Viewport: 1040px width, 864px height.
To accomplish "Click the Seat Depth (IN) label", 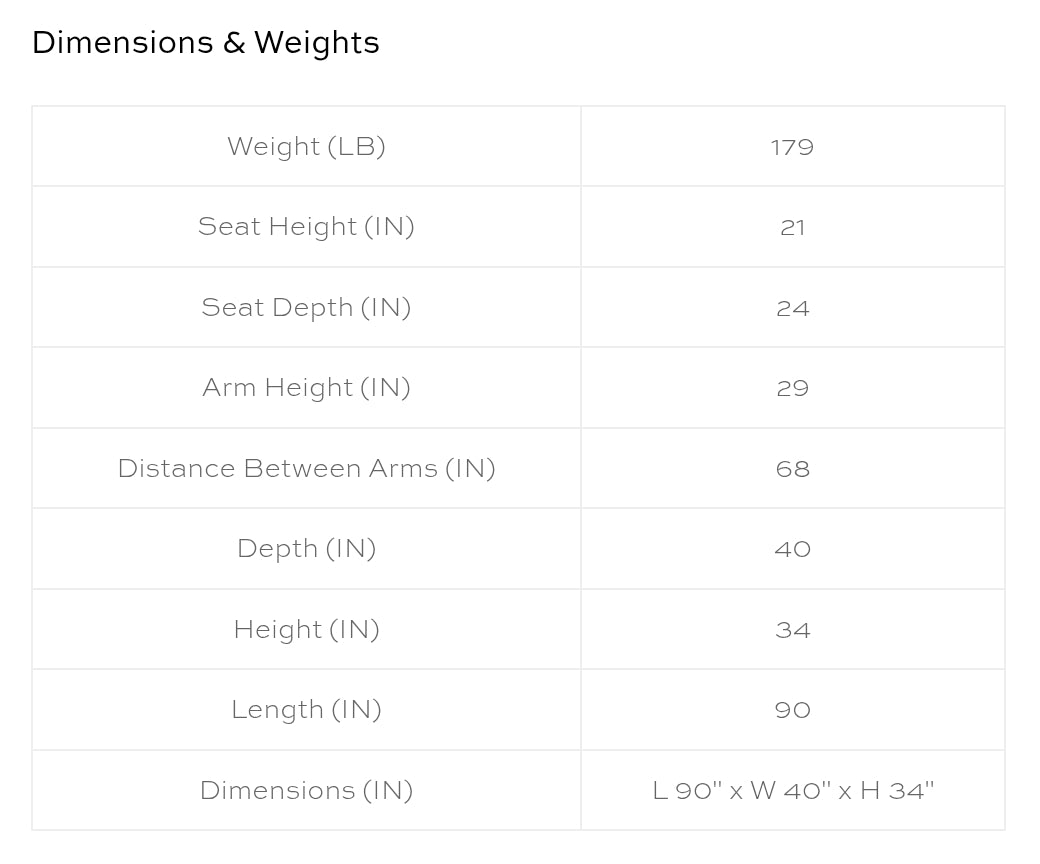I will click(306, 308).
